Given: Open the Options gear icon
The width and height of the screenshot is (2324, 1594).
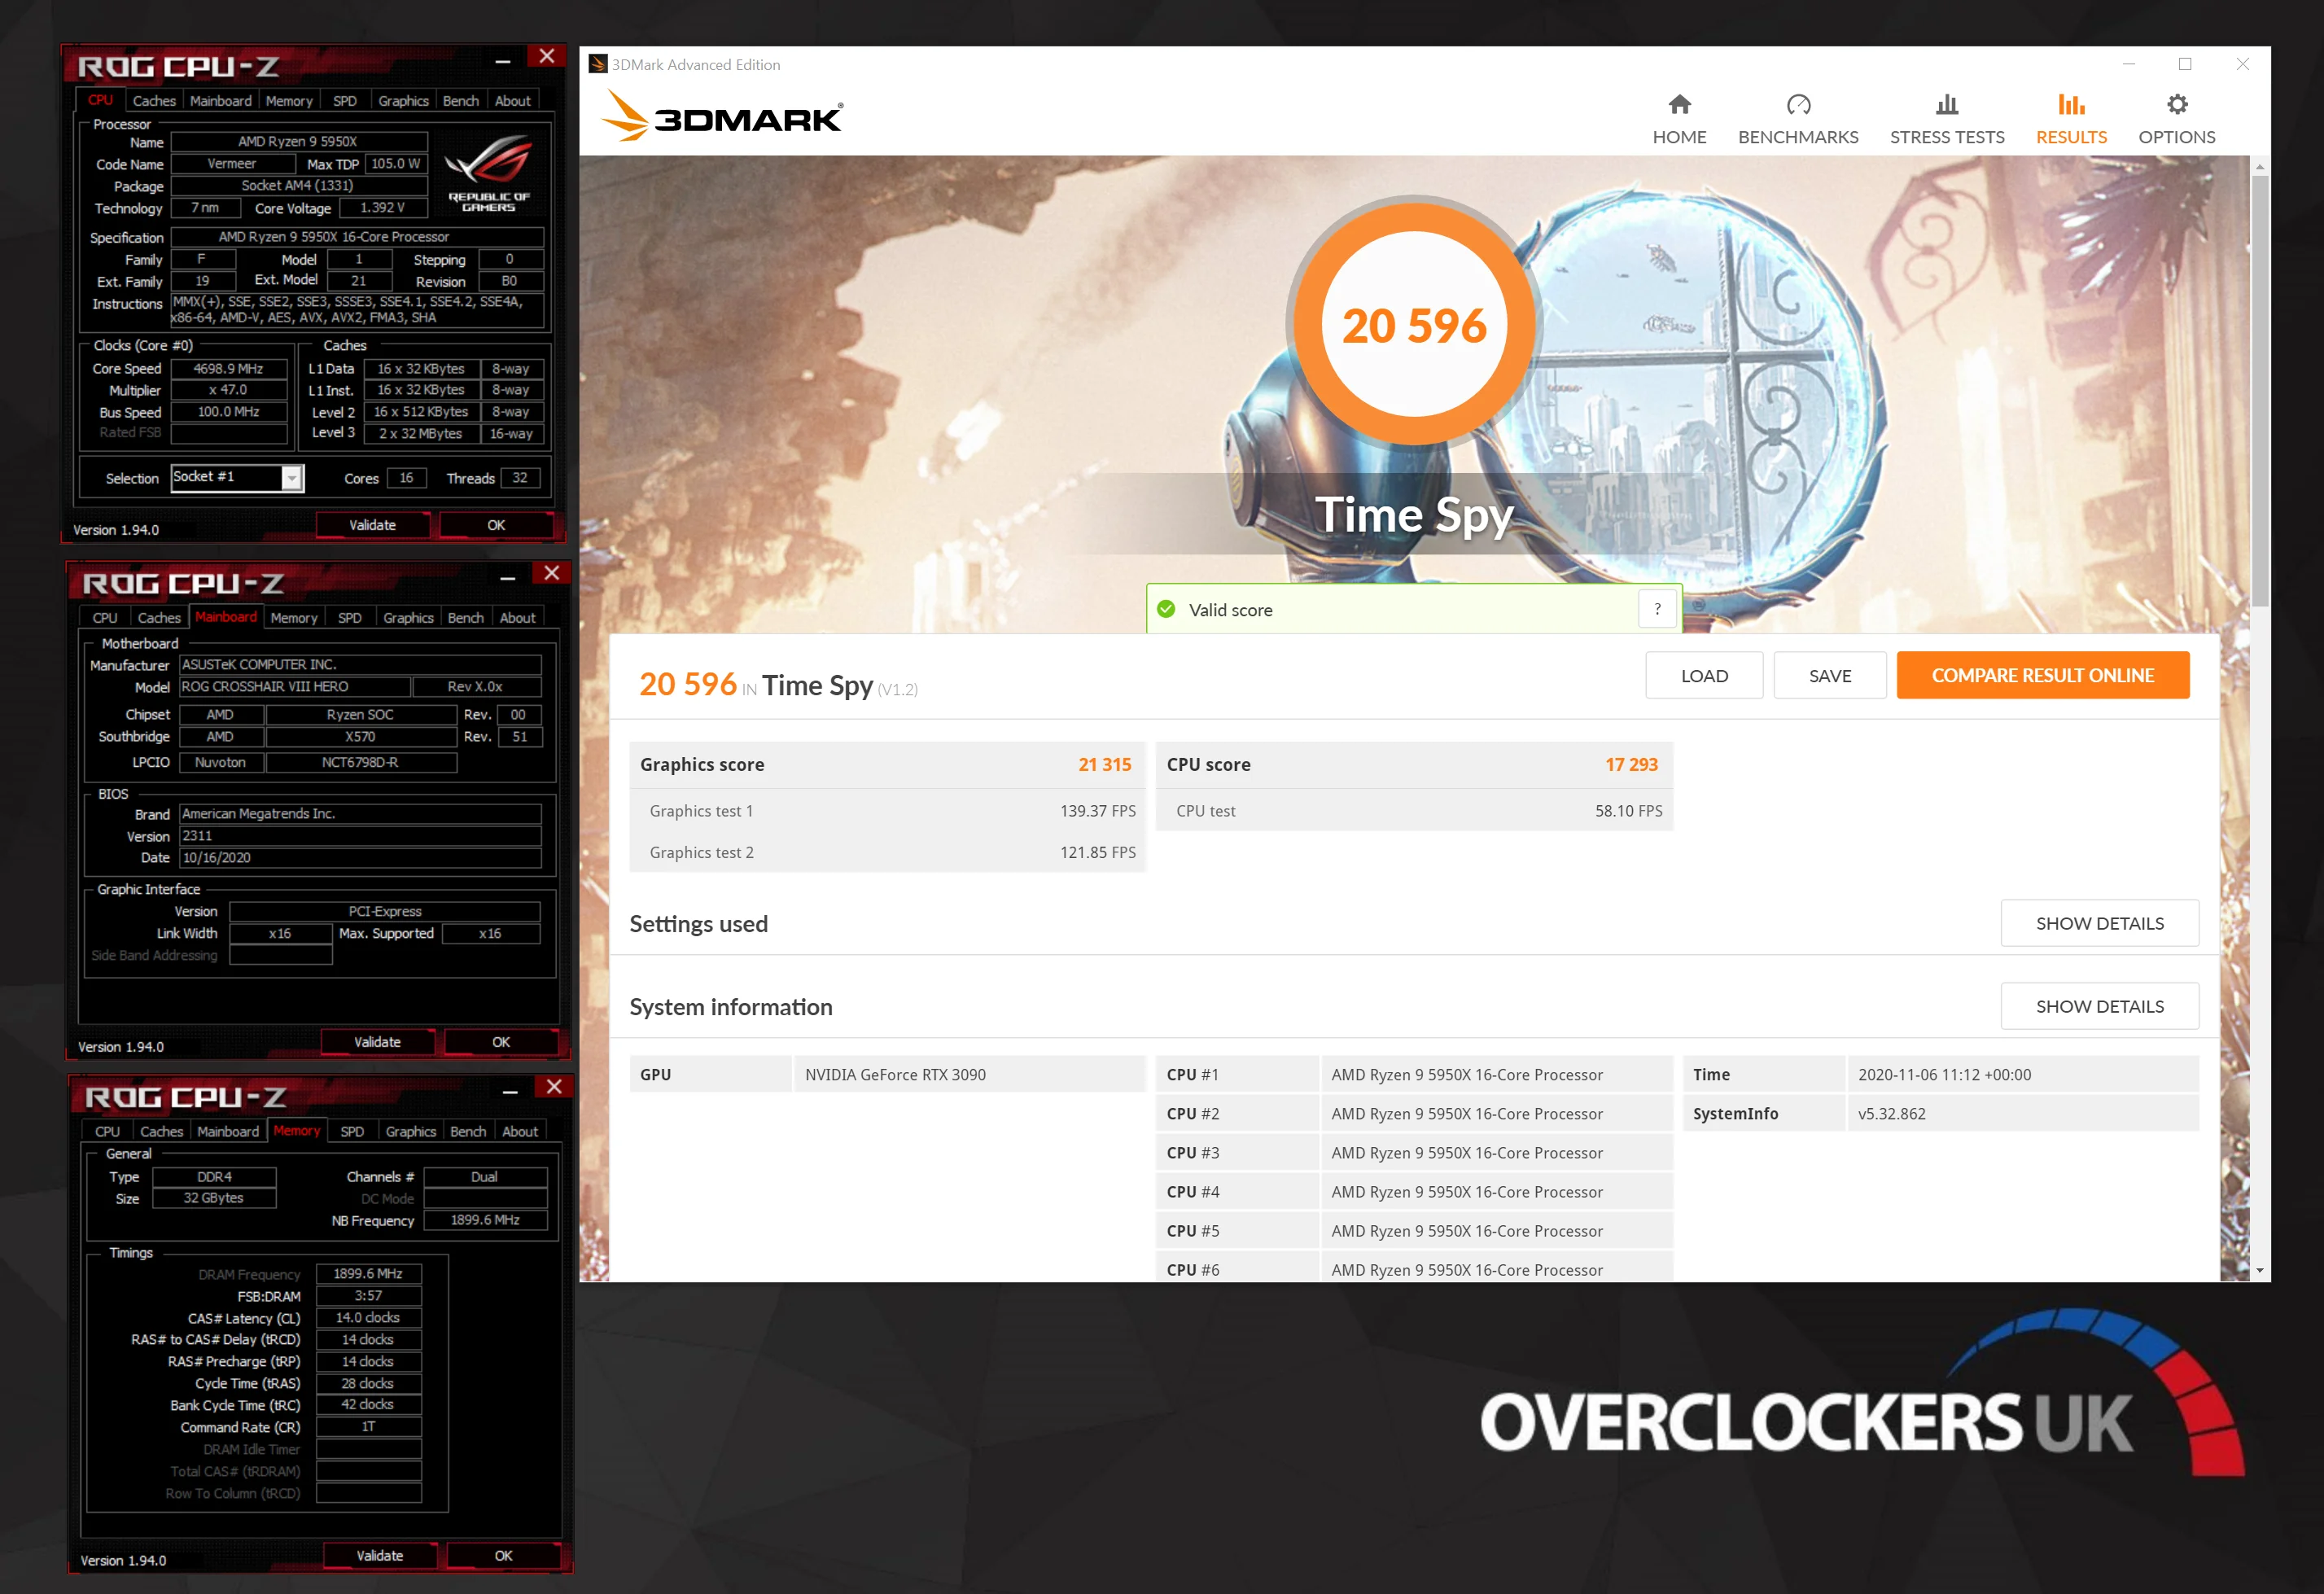Looking at the screenshot, I should [2177, 104].
